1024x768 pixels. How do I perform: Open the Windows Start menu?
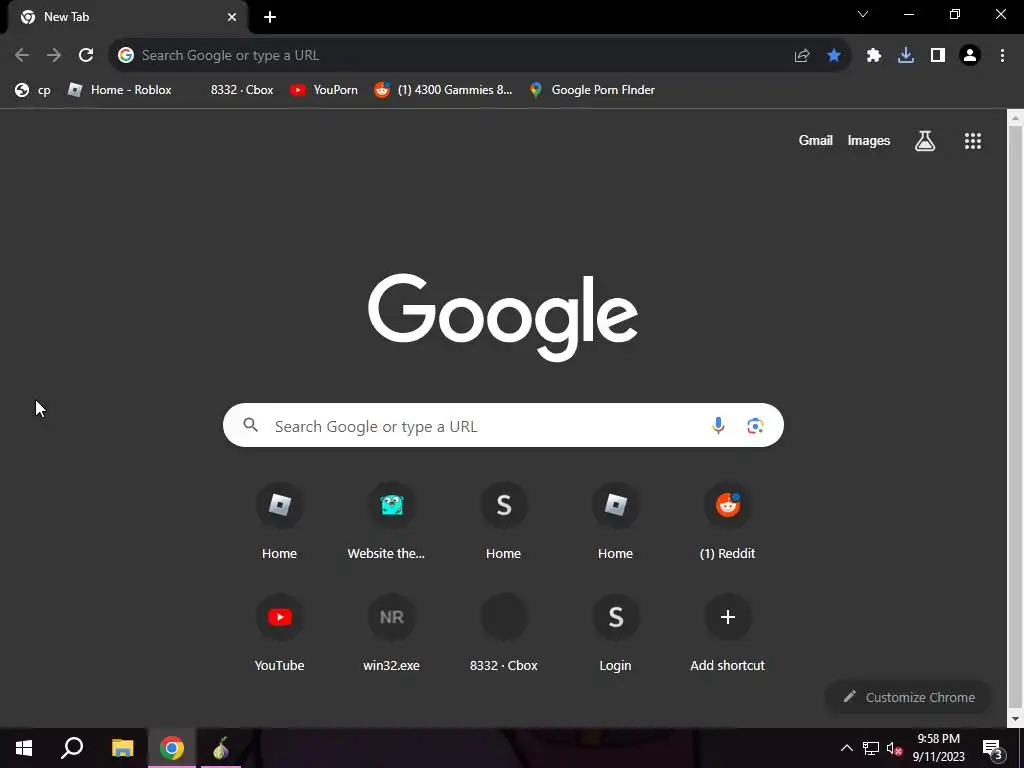[24, 748]
